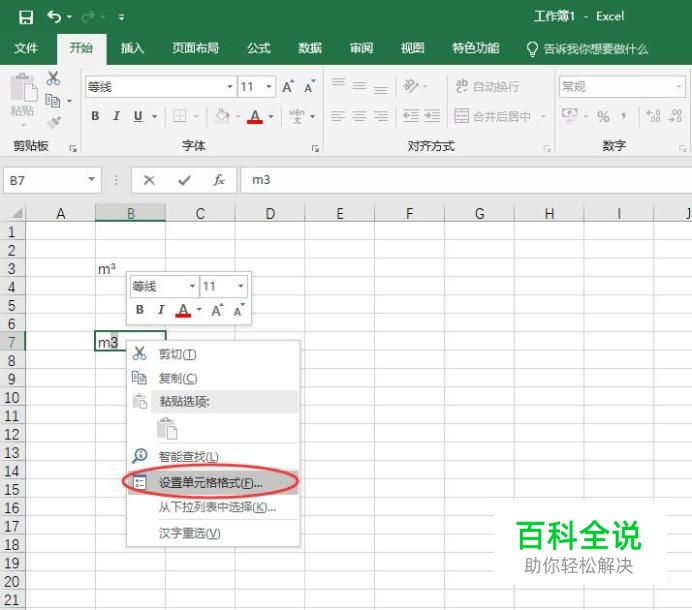692x610 pixels.
Task: Choose 从下拉列表中选择(K)... in context menu
Action: 214,507
